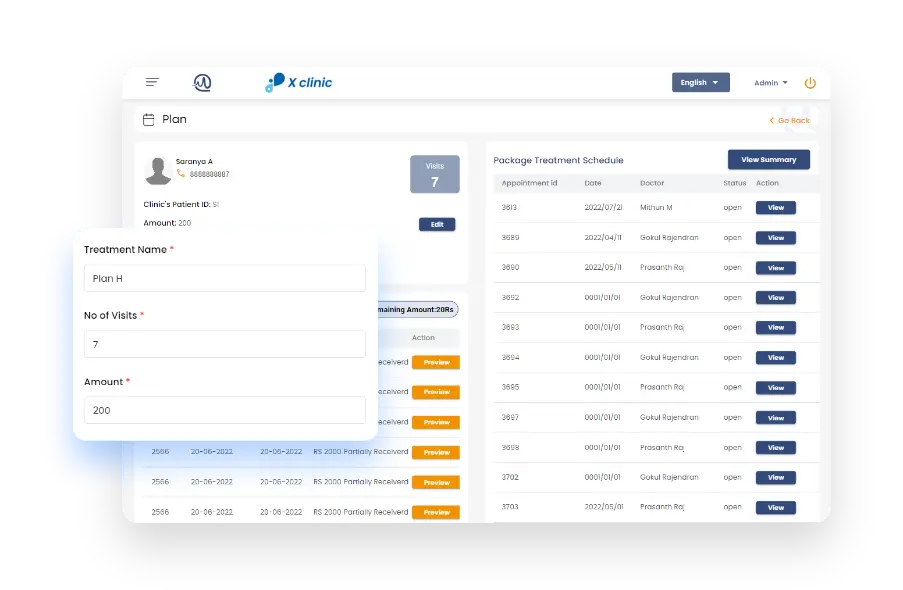Click the Visits 7 counter badge

(x=434, y=174)
